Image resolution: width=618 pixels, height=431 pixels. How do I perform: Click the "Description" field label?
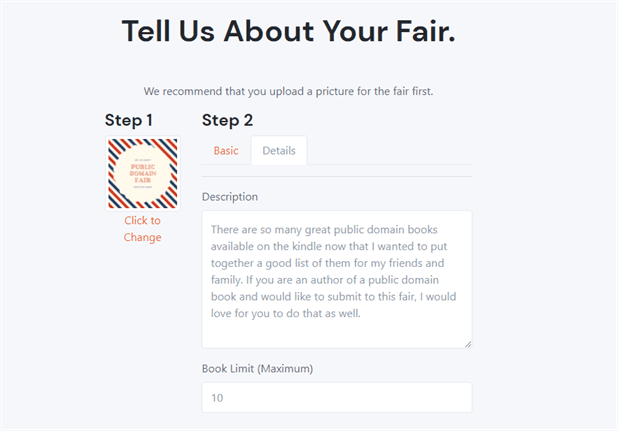point(230,196)
